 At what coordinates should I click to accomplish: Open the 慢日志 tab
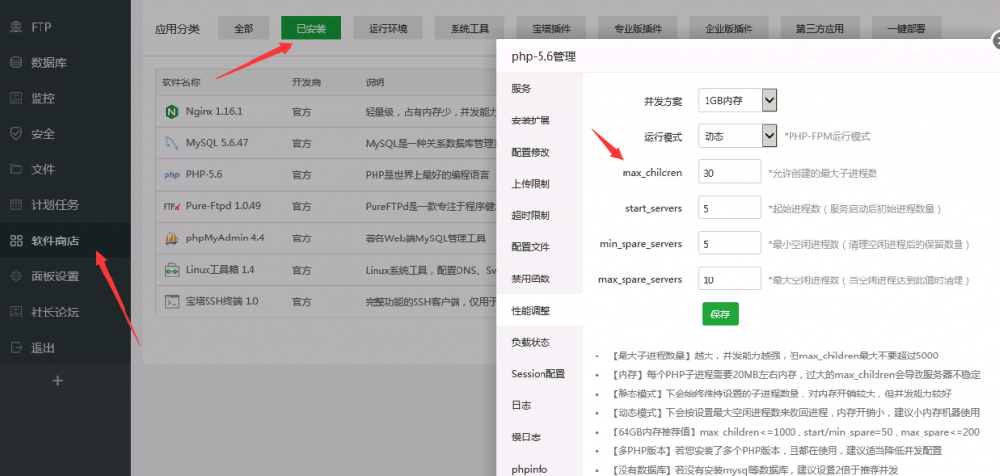point(540,437)
